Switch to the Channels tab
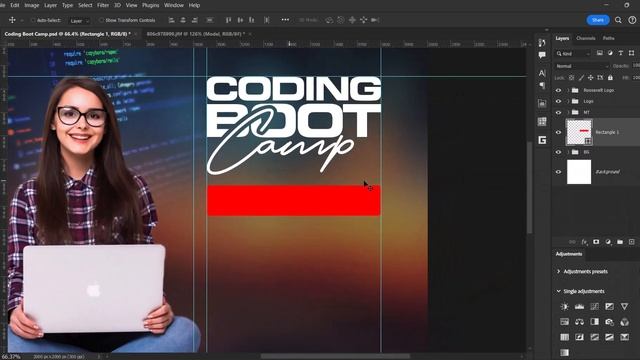 click(x=586, y=38)
